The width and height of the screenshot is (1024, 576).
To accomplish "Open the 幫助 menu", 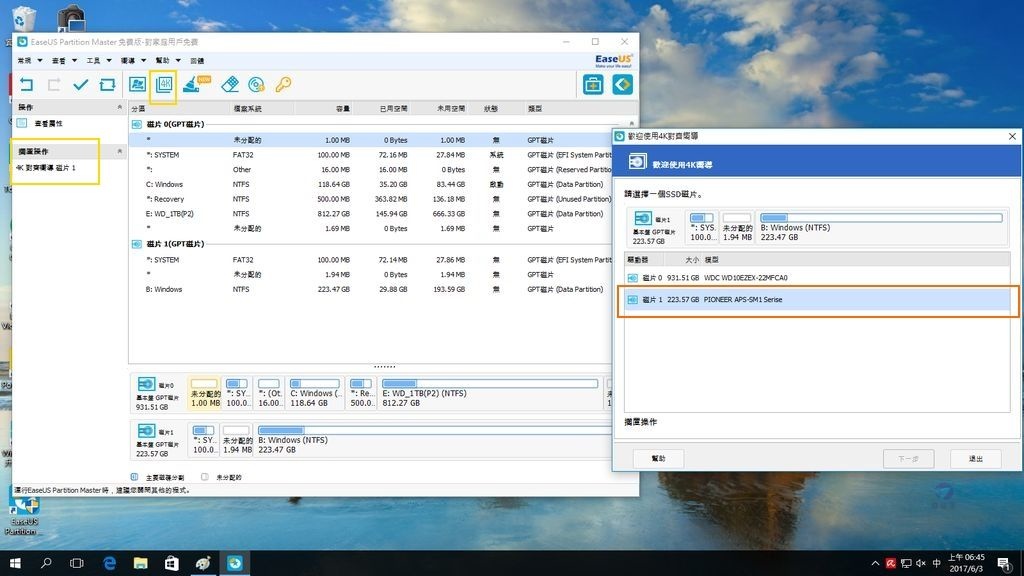I will click(x=162, y=61).
